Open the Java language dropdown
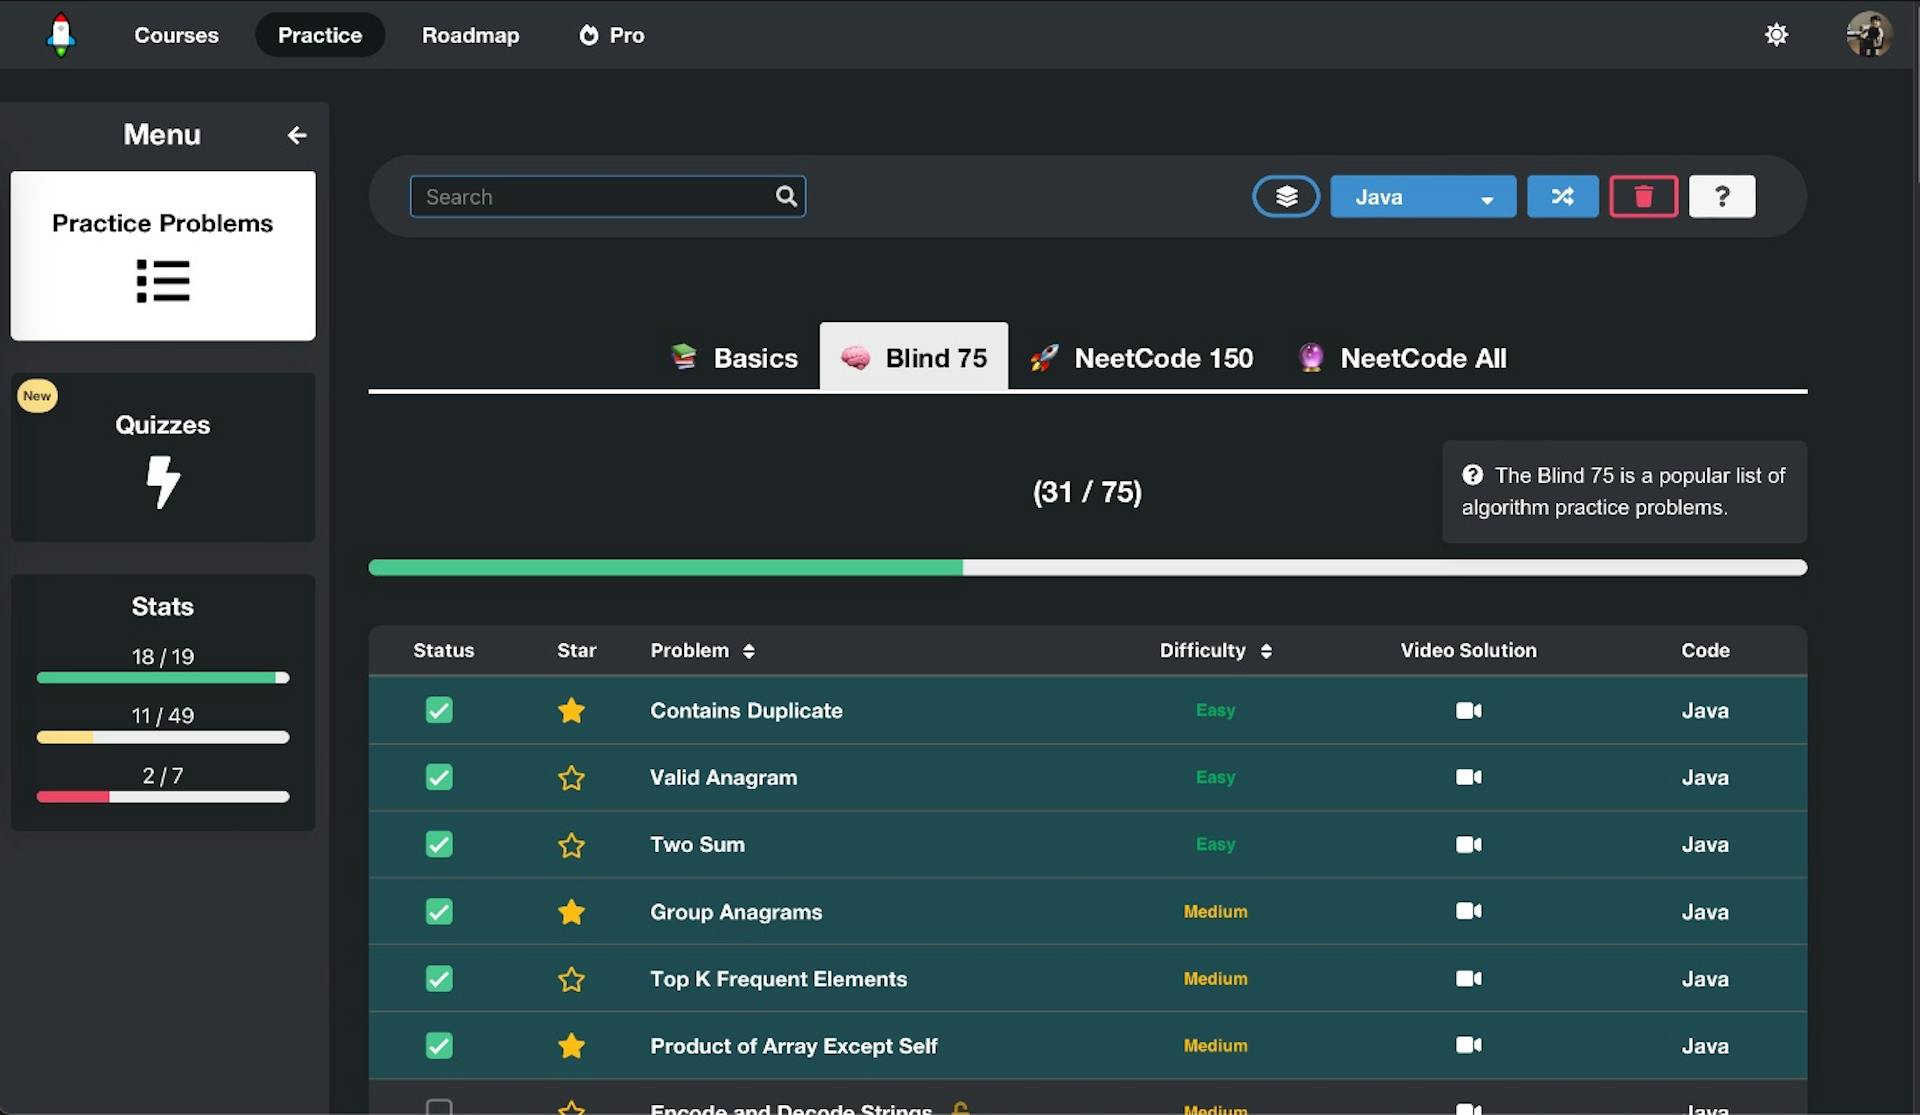The width and height of the screenshot is (1920, 1115). 1422,196
